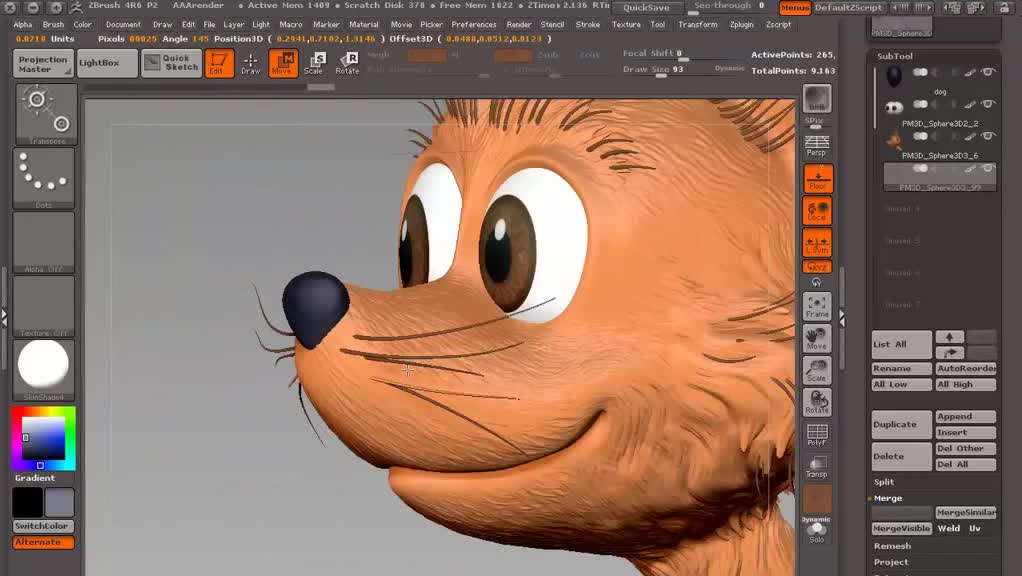Screen dimensions: 1022x576
Task: Open the Zplugin menu
Action: pos(742,24)
